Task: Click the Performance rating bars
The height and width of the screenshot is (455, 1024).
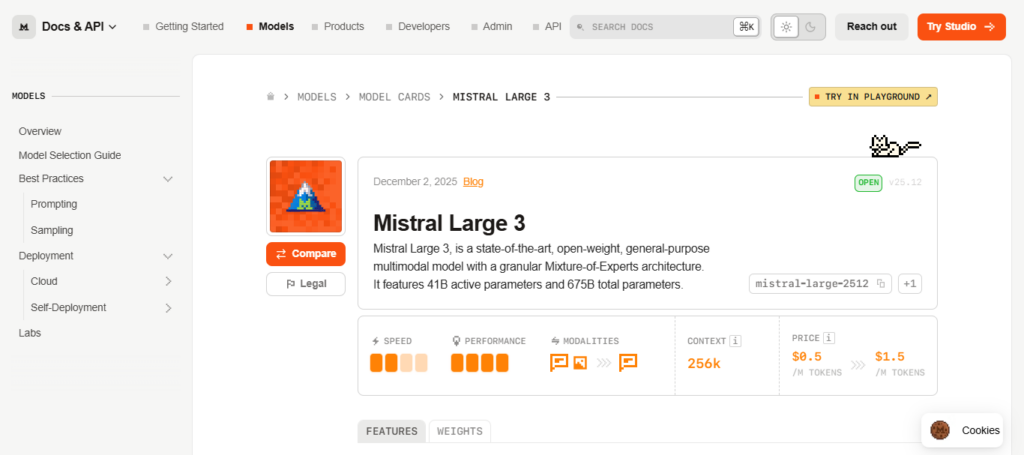Action: pos(479,363)
